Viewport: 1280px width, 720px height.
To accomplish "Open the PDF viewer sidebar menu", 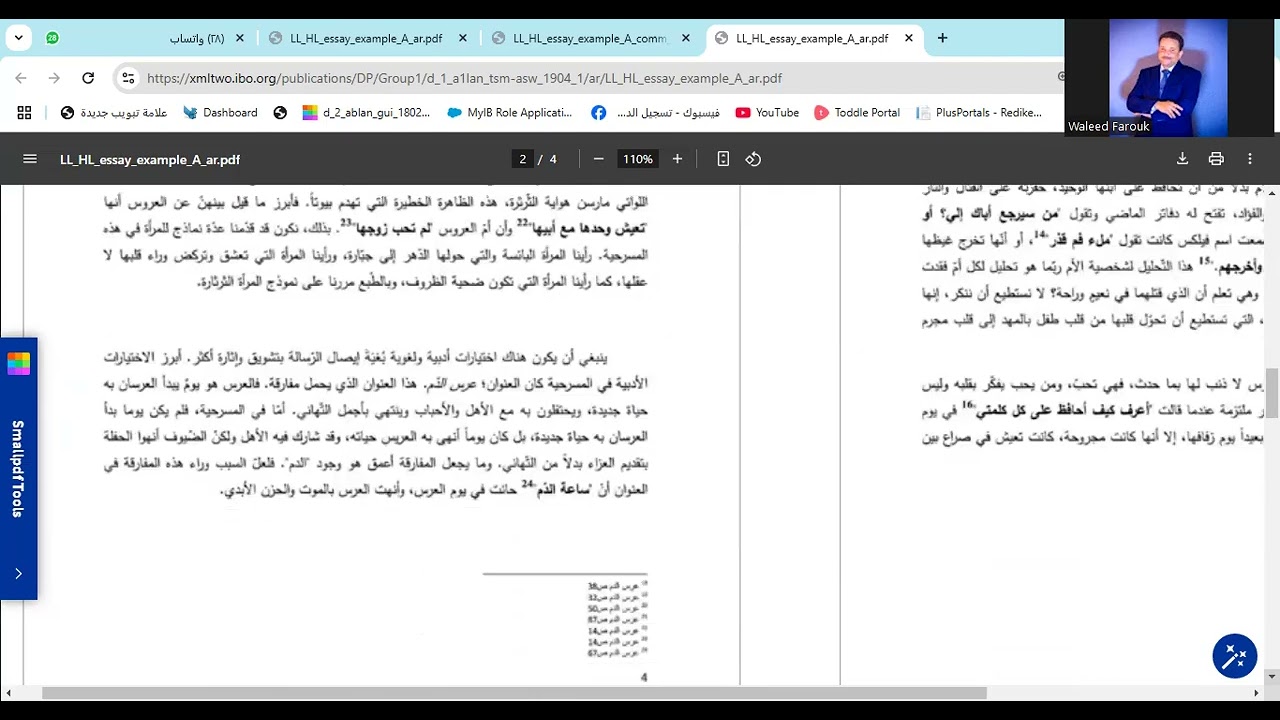I will [x=30, y=159].
